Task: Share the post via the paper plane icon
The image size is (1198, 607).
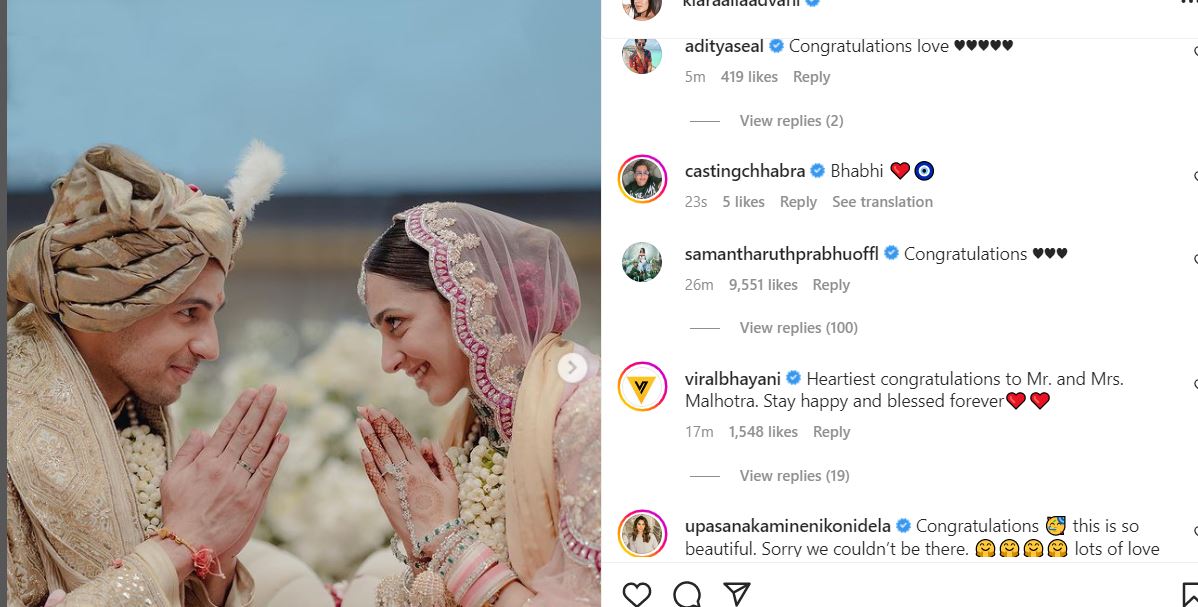Action: pos(737,593)
